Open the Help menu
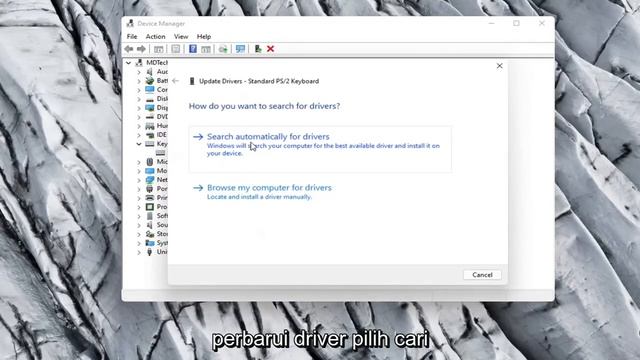The image size is (640, 360). tap(204, 37)
